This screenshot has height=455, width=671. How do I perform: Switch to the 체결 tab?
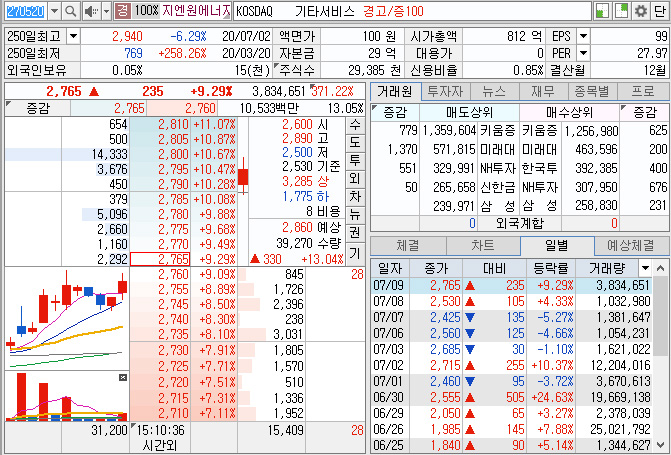pyautogui.click(x=408, y=246)
